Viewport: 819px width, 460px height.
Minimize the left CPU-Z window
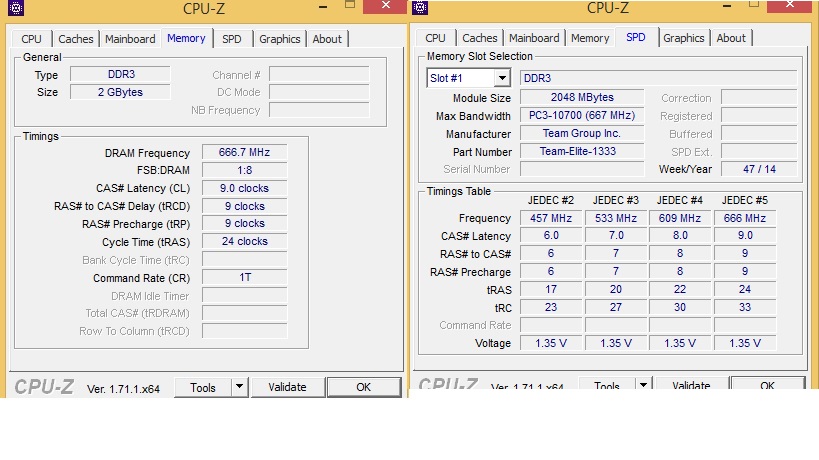[x=323, y=7]
